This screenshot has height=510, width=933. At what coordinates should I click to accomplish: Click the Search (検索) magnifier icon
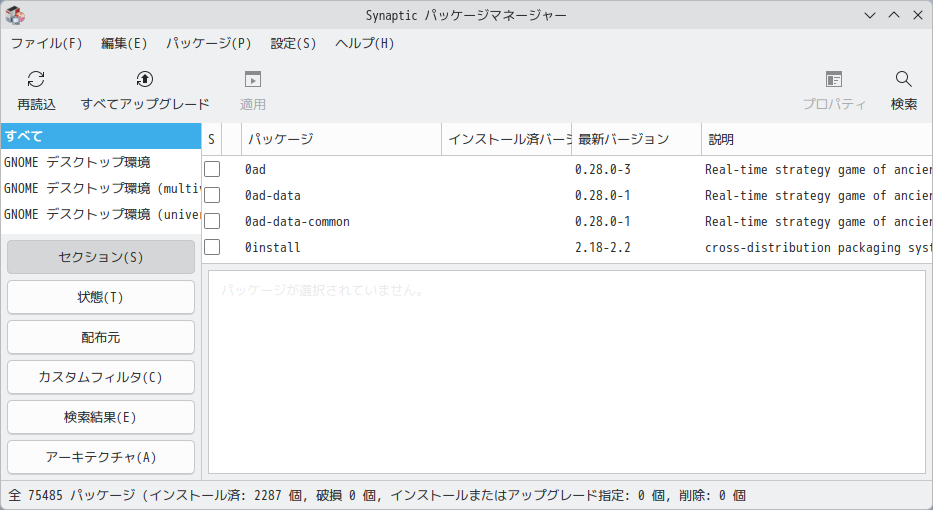903,80
